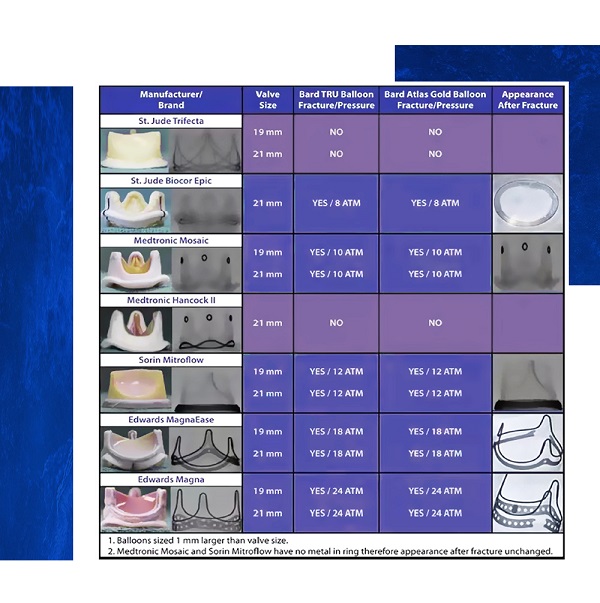
Task: Click the Medtronic Mosaic valve photo
Action: point(136,270)
